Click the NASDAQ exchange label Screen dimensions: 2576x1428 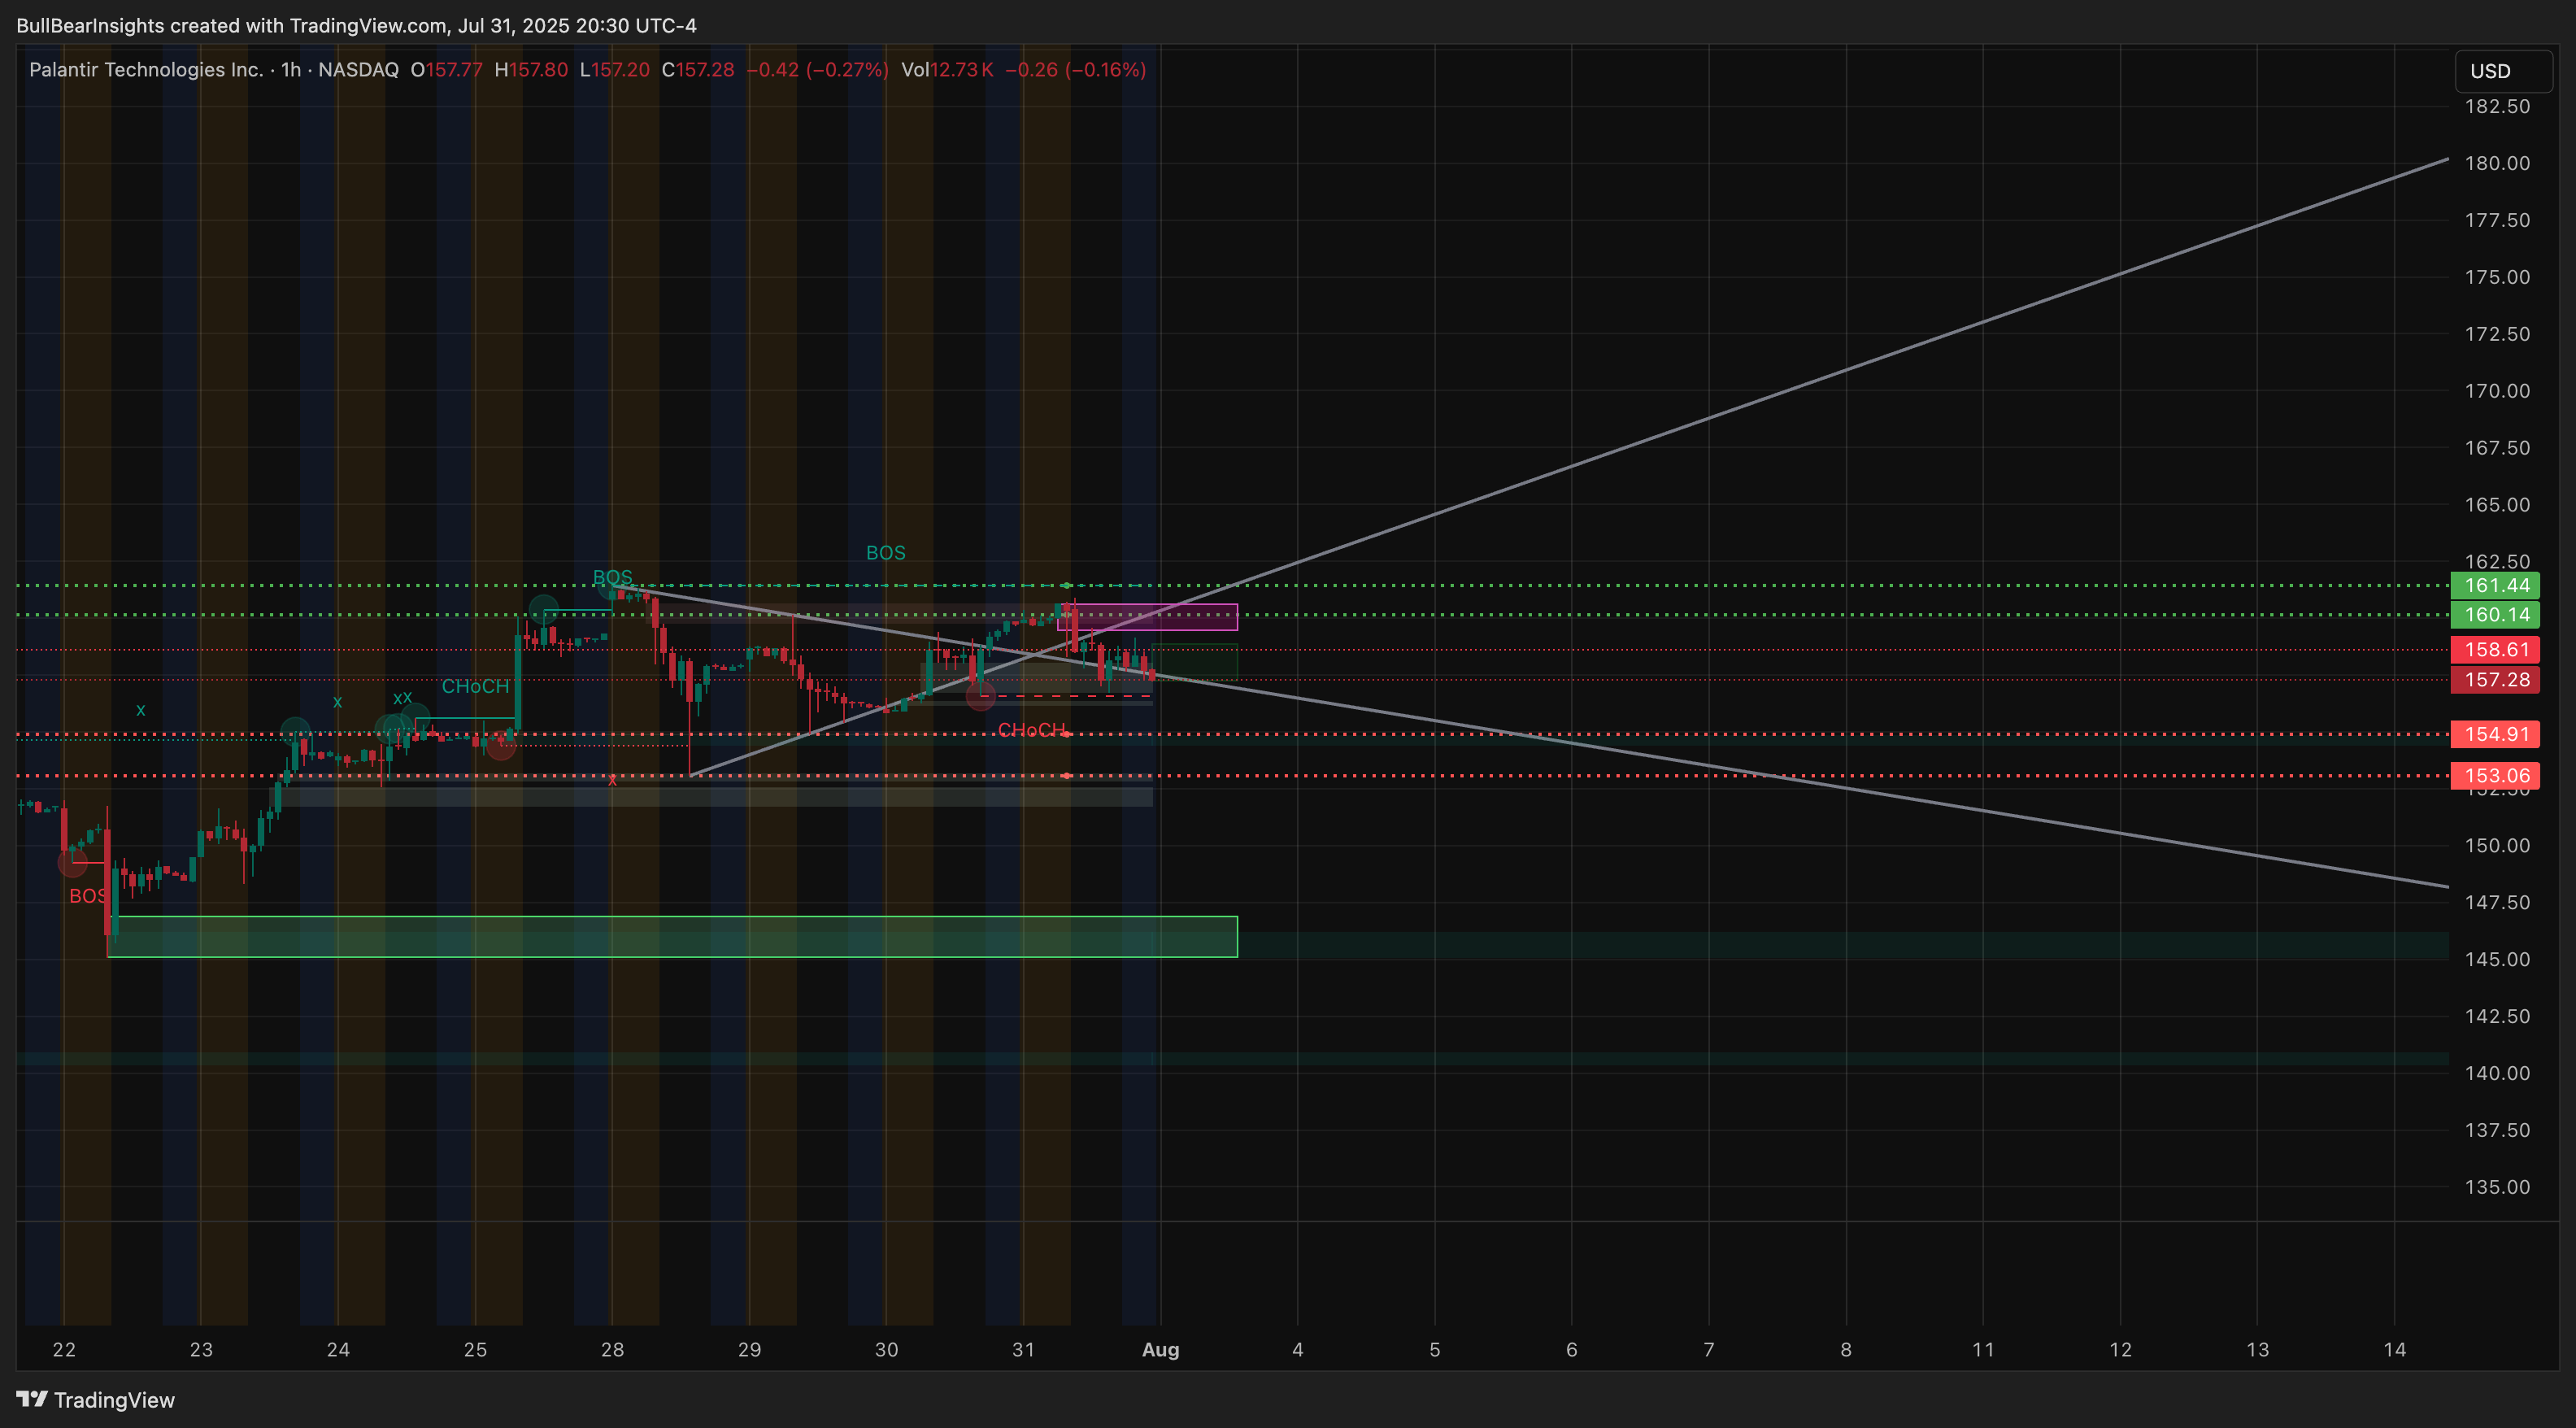[x=358, y=70]
